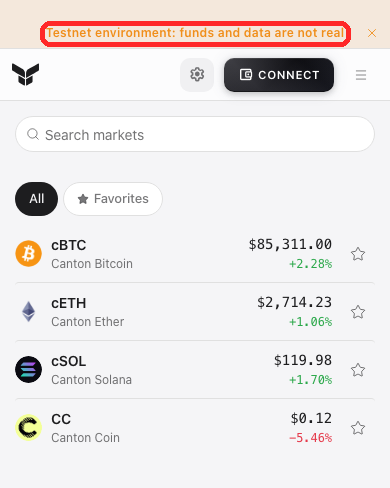Click the CC Canton Coin icon

(29, 427)
